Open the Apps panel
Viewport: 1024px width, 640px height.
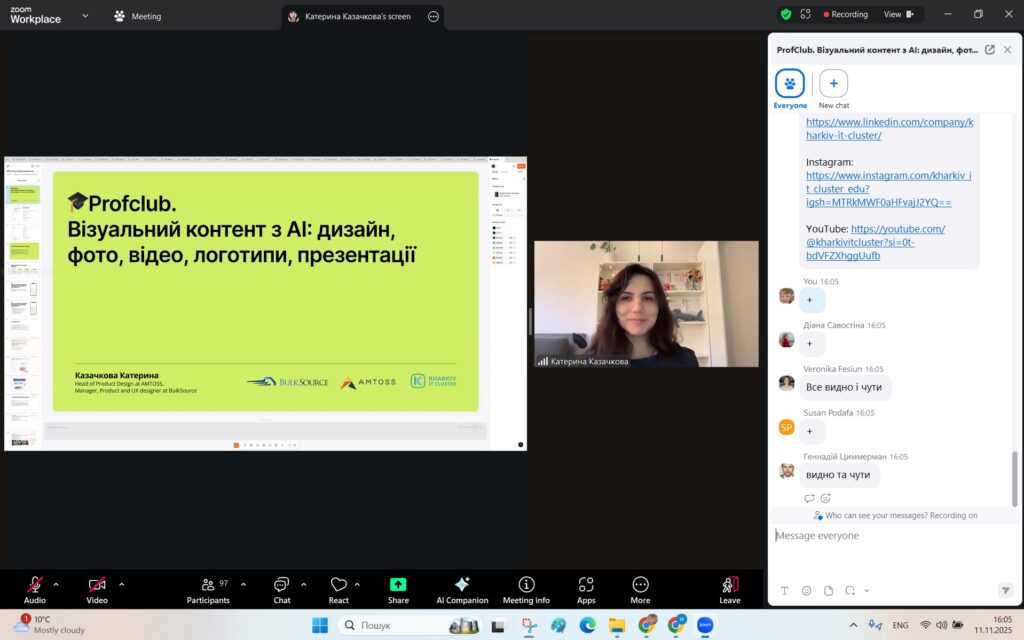pyautogui.click(x=586, y=589)
